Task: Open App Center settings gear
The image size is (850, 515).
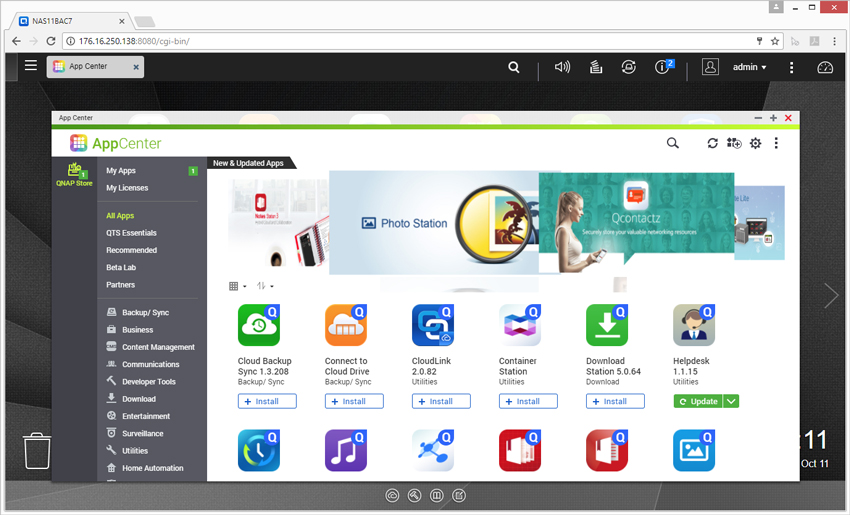Action: tap(755, 143)
